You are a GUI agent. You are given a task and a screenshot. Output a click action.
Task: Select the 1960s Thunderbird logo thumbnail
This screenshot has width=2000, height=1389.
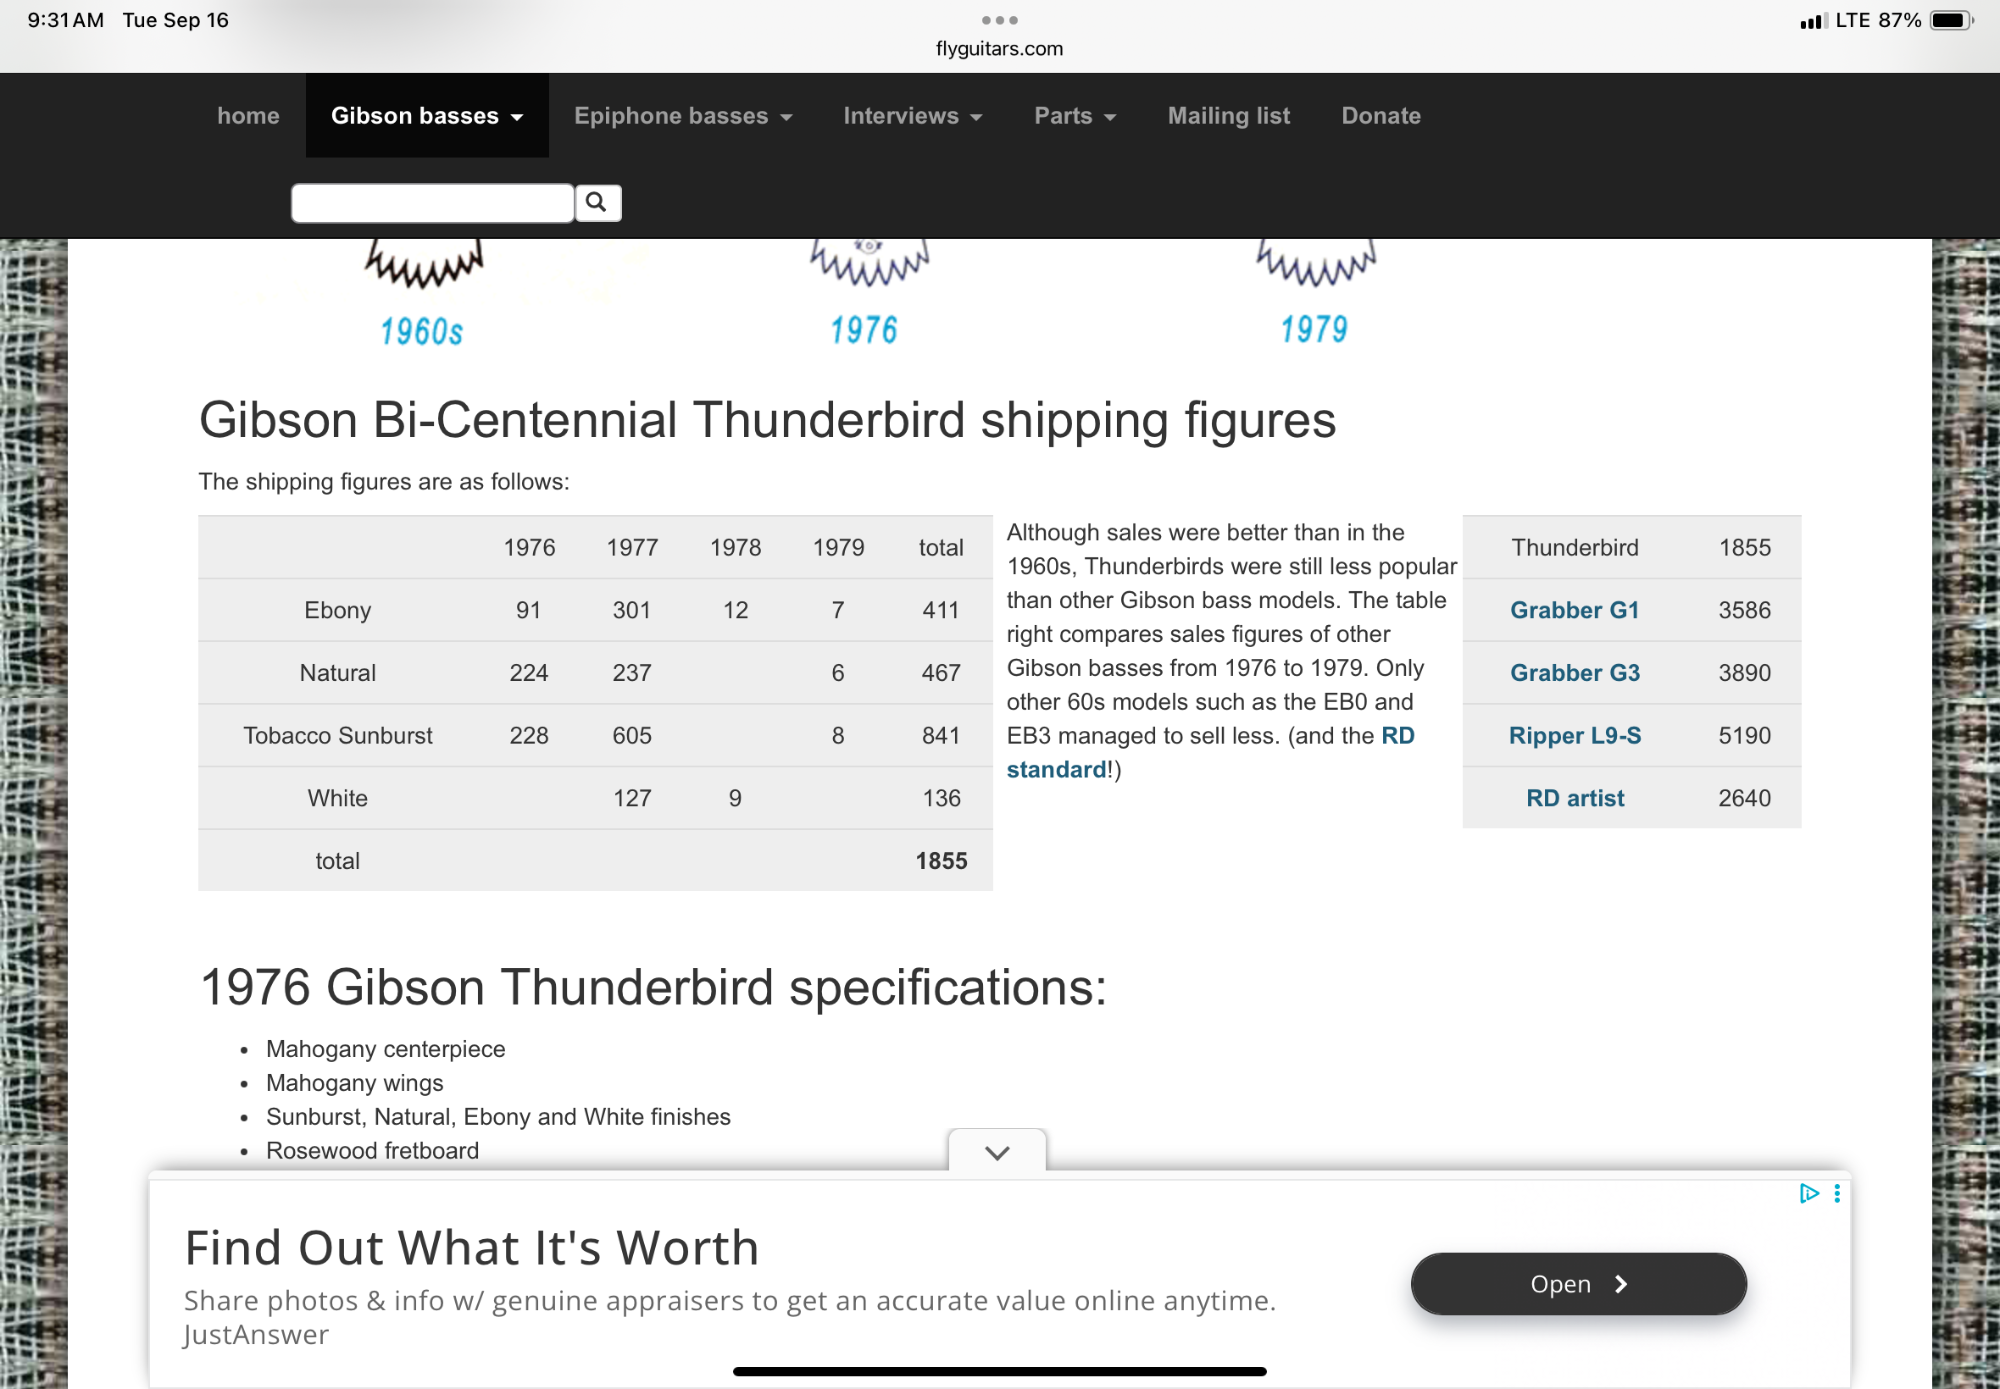(422, 294)
